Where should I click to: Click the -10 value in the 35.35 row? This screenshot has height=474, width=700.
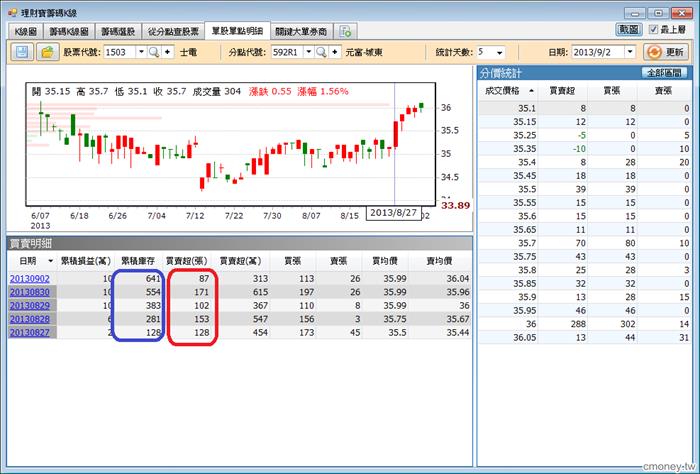(579, 149)
